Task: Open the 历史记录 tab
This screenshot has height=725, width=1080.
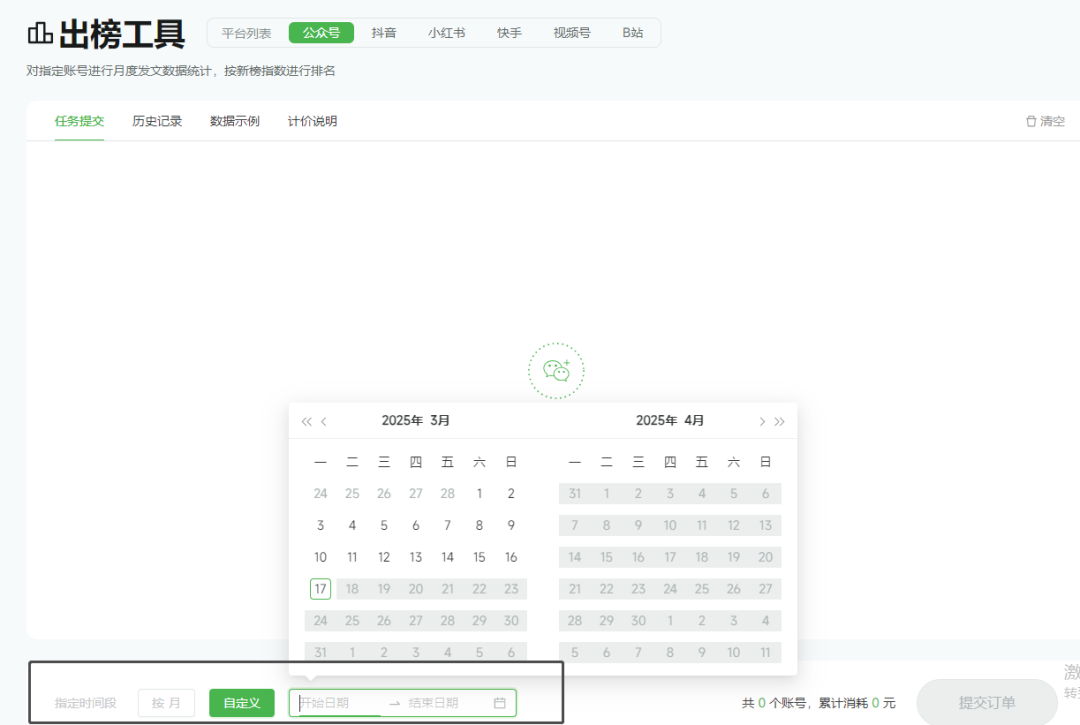Action: coord(157,121)
